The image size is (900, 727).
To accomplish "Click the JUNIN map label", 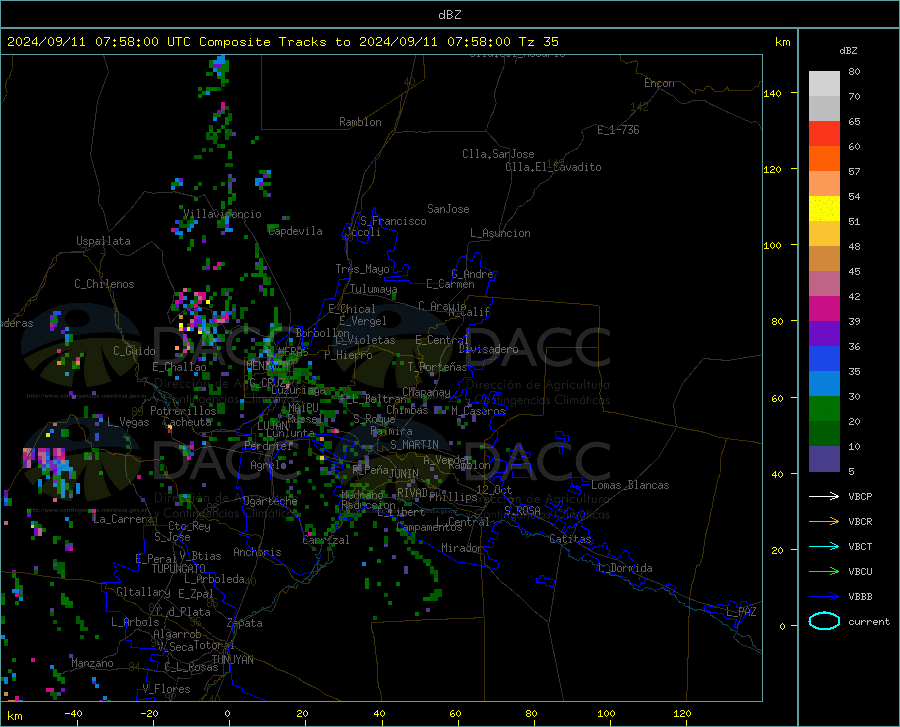I will pyautogui.click(x=404, y=474).
